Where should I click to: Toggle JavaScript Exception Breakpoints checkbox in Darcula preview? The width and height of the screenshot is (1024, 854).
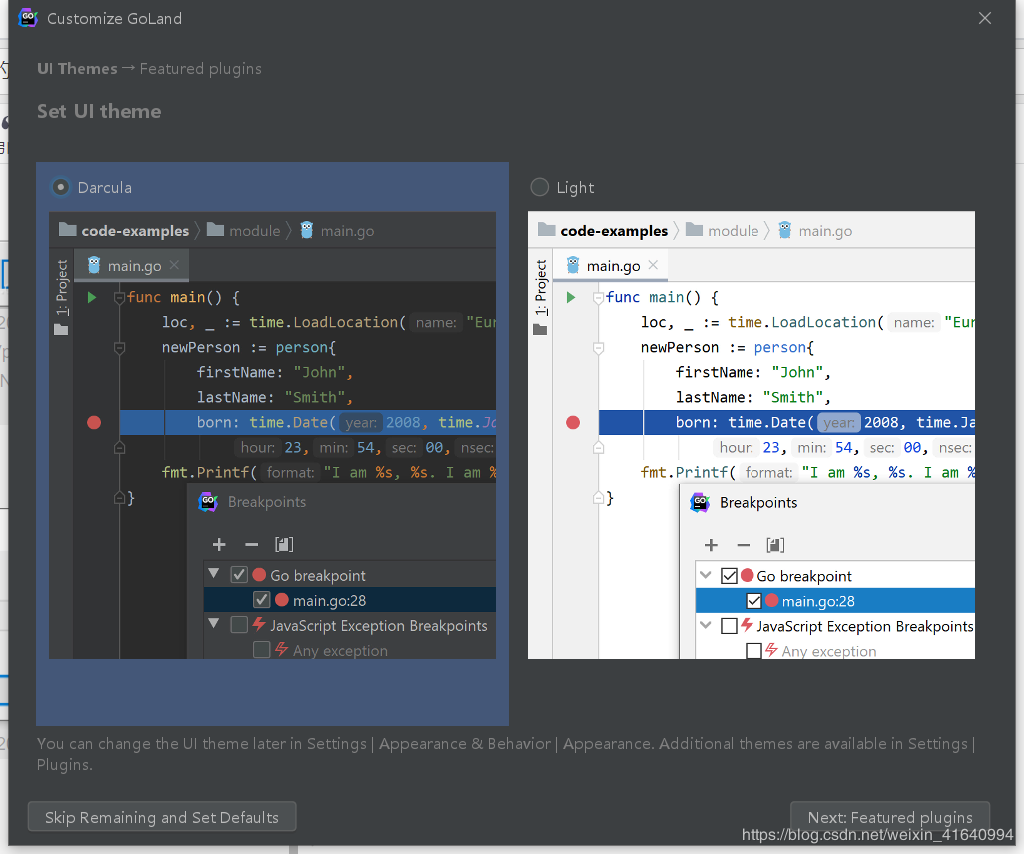pos(239,625)
